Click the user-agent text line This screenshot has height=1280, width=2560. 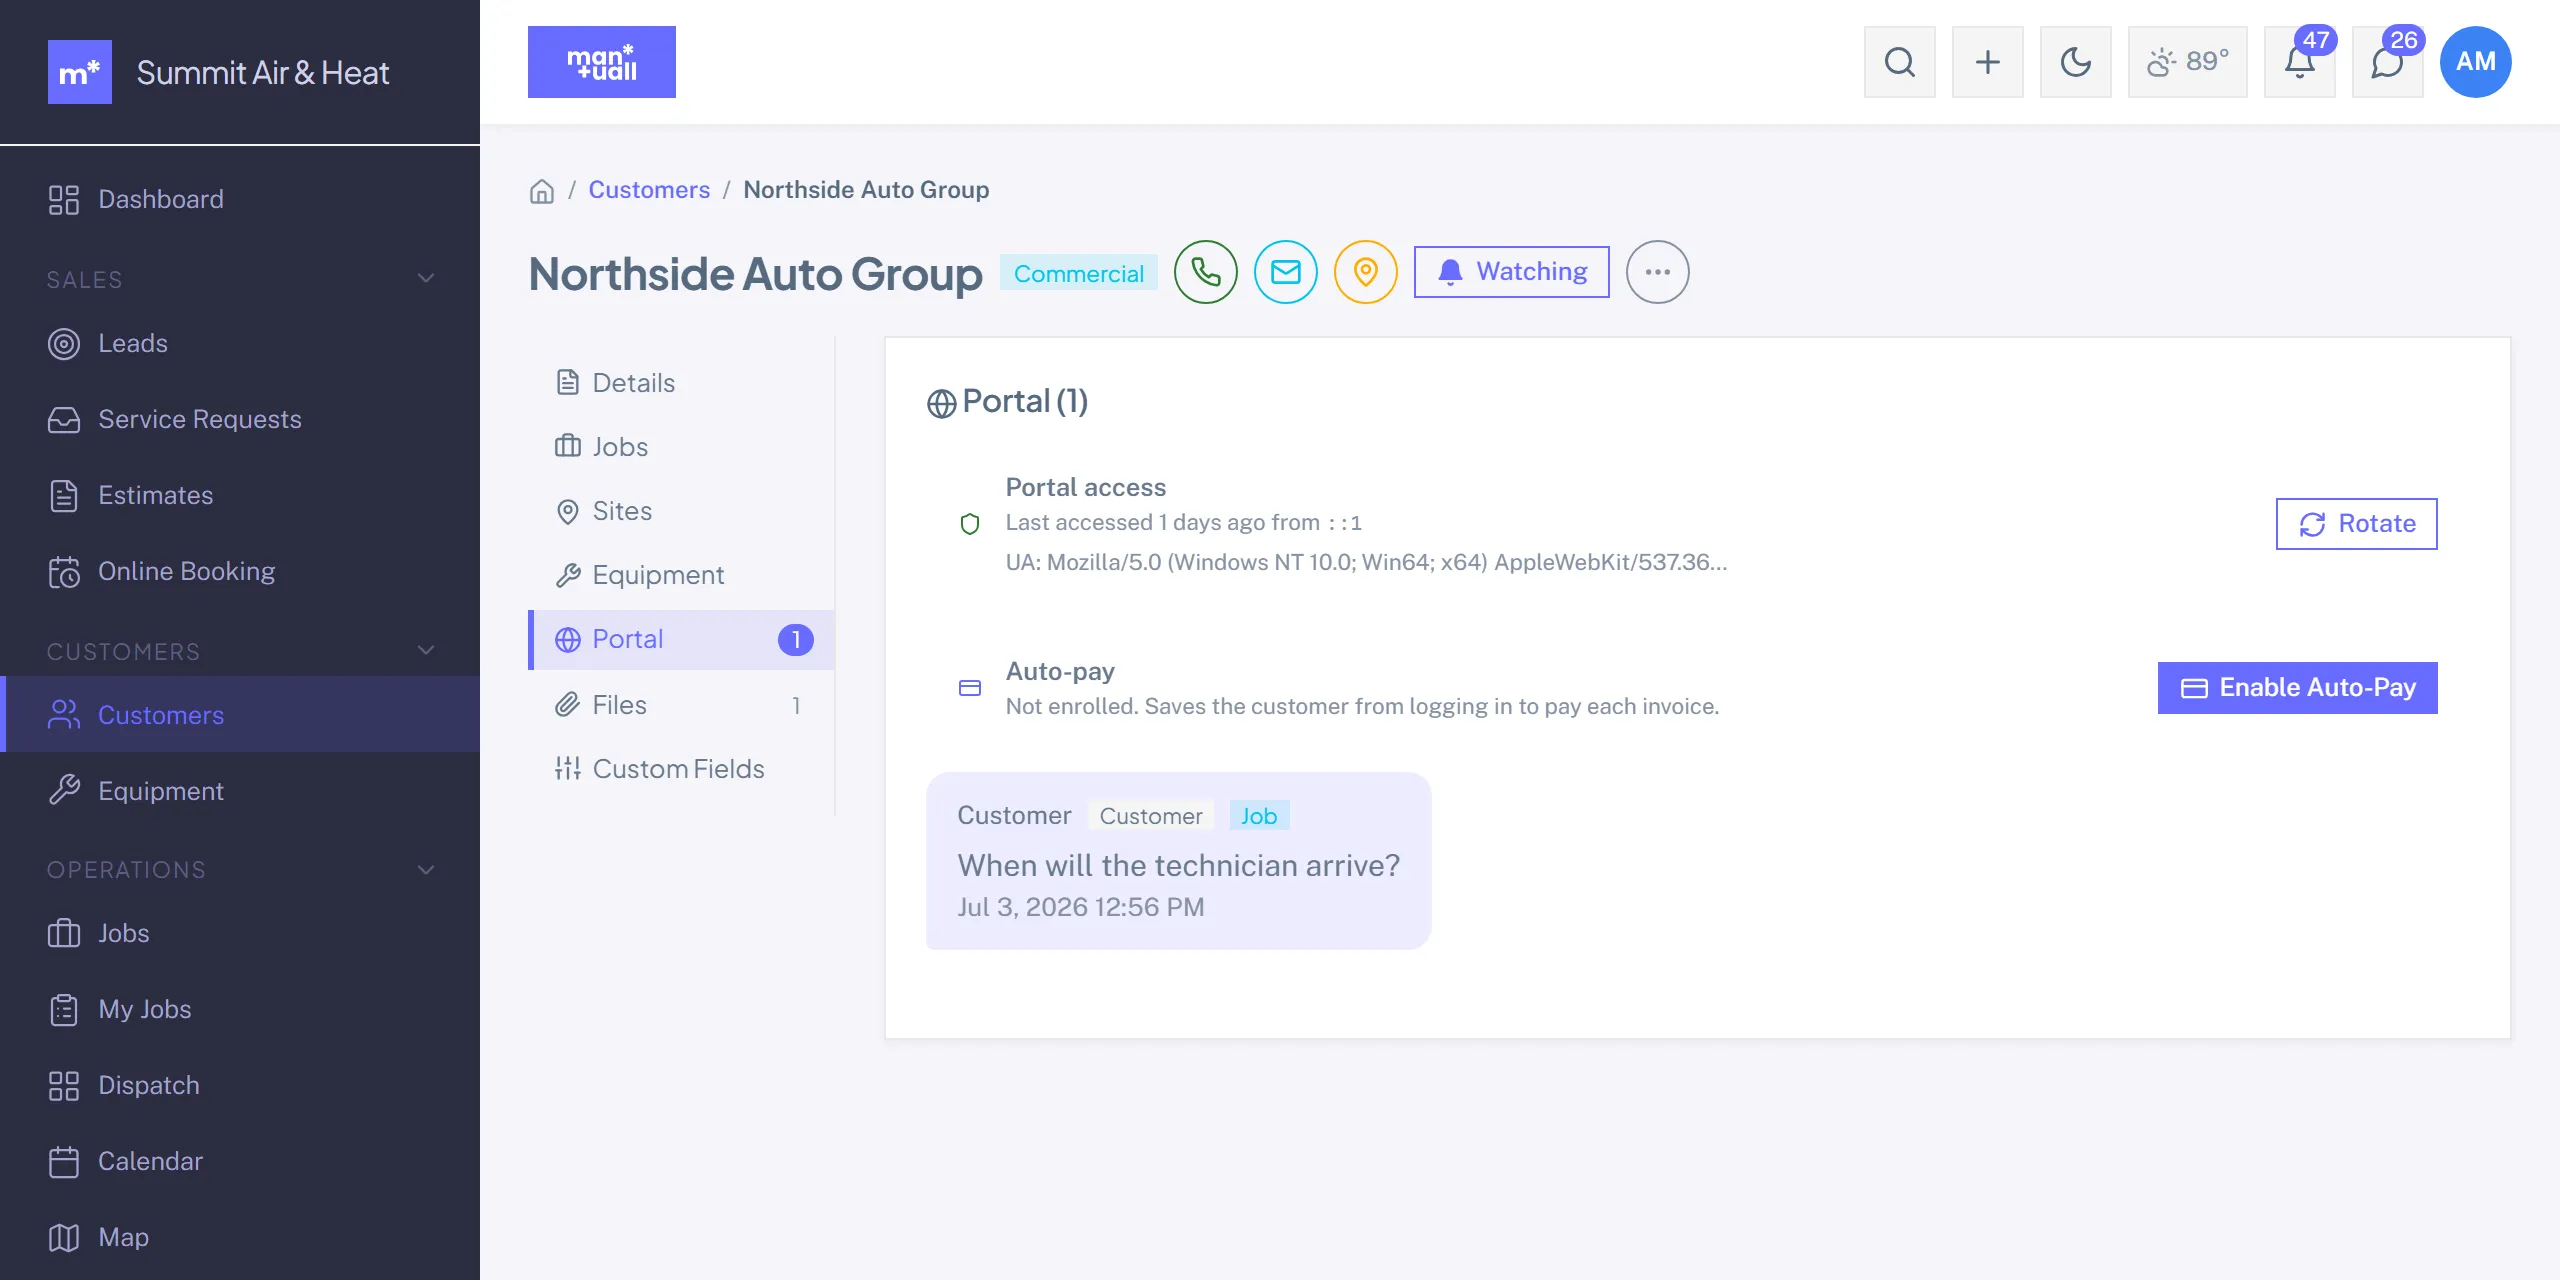pos(1366,563)
